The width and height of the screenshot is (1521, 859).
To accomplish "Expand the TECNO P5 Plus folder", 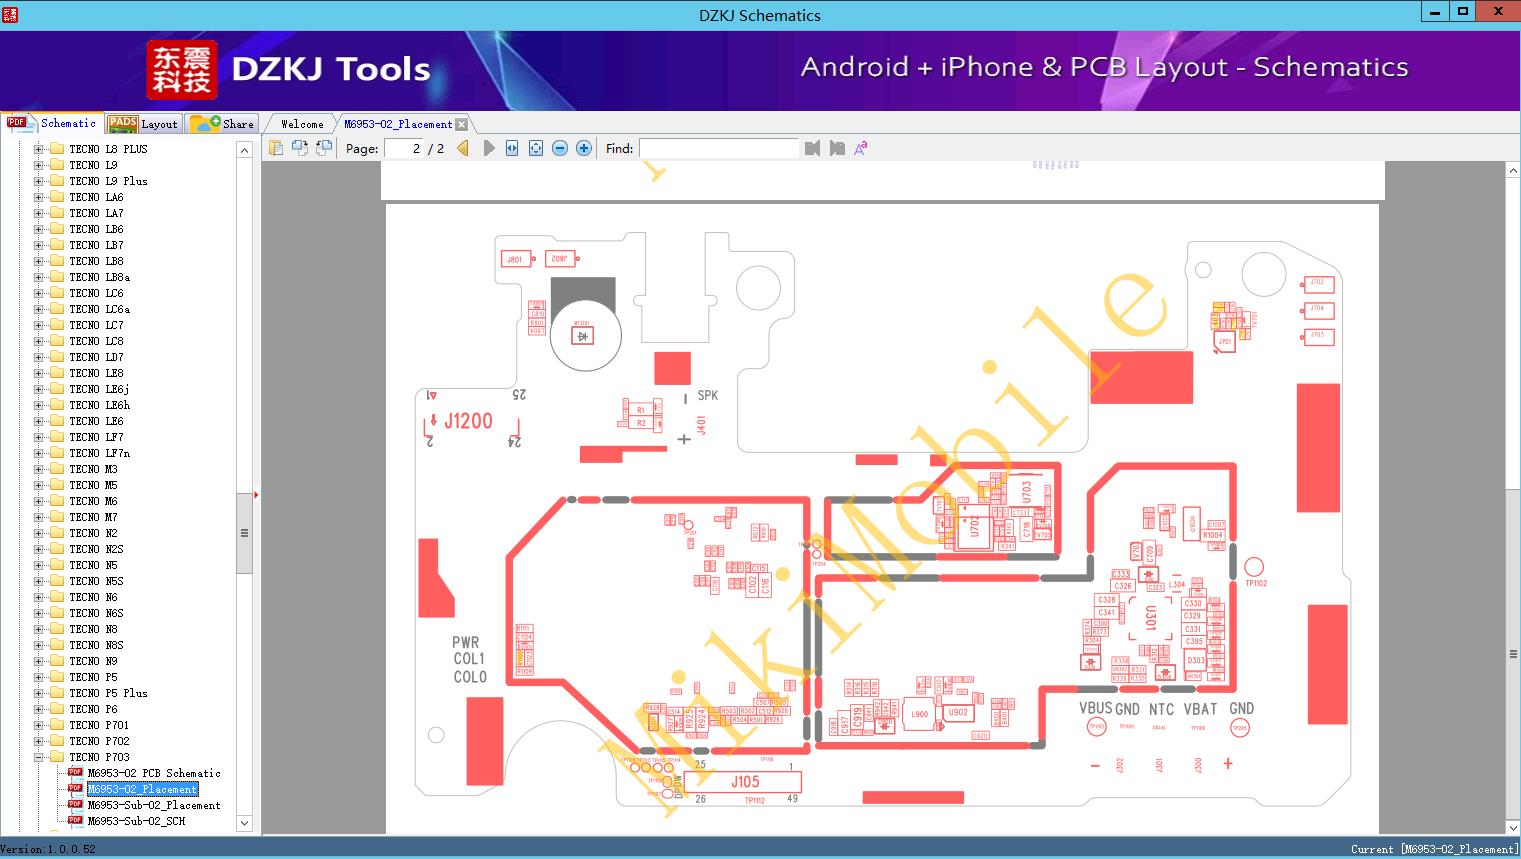I will pos(39,693).
